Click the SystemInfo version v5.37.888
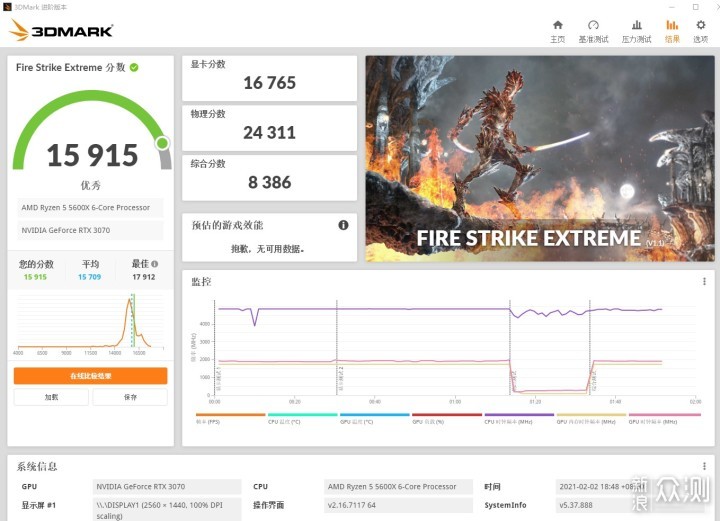Image resolution: width=720 pixels, height=521 pixels. (630, 505)
